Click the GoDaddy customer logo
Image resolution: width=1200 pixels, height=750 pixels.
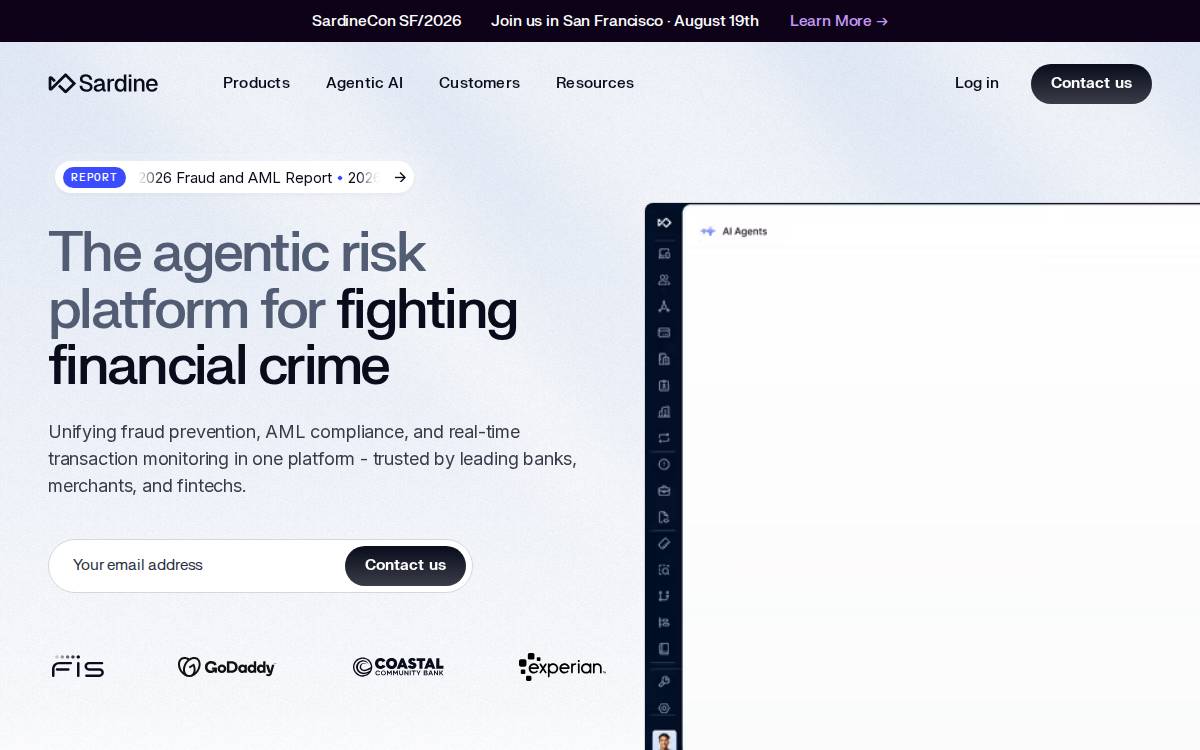(x=226, y=667)
